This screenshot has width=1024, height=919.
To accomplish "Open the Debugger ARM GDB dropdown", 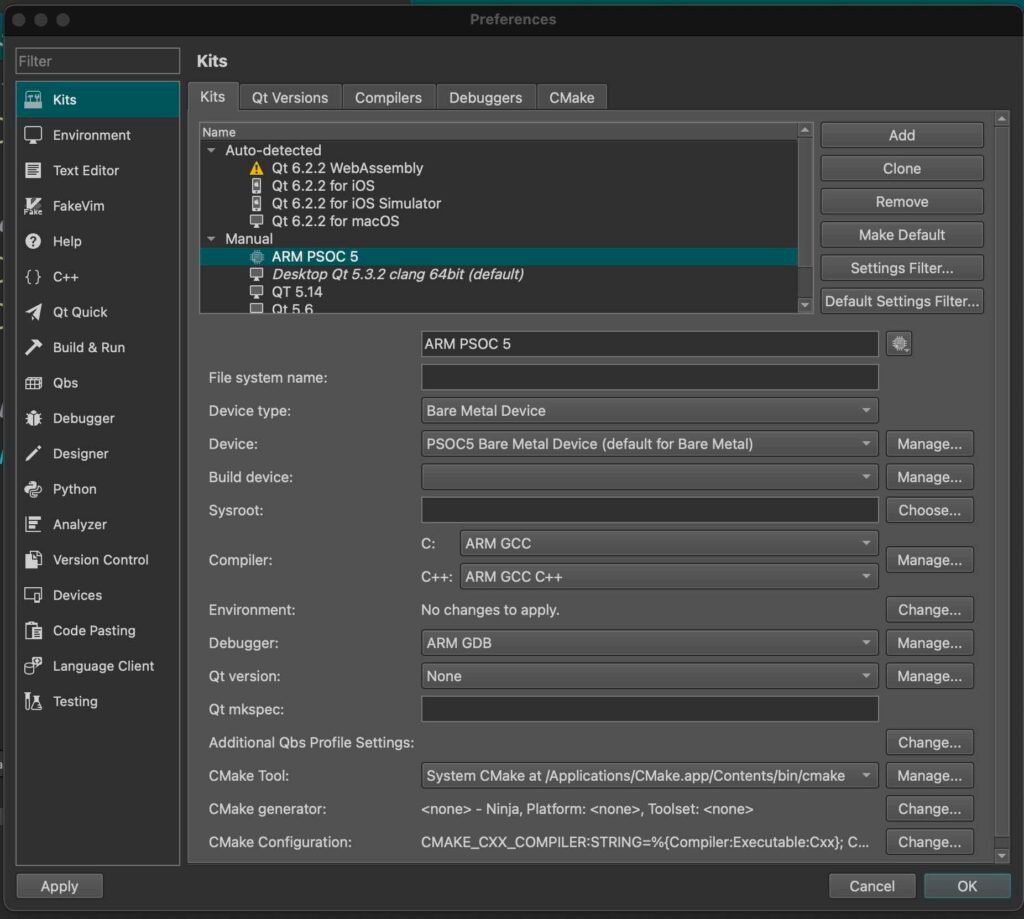I will click(649, 643).
